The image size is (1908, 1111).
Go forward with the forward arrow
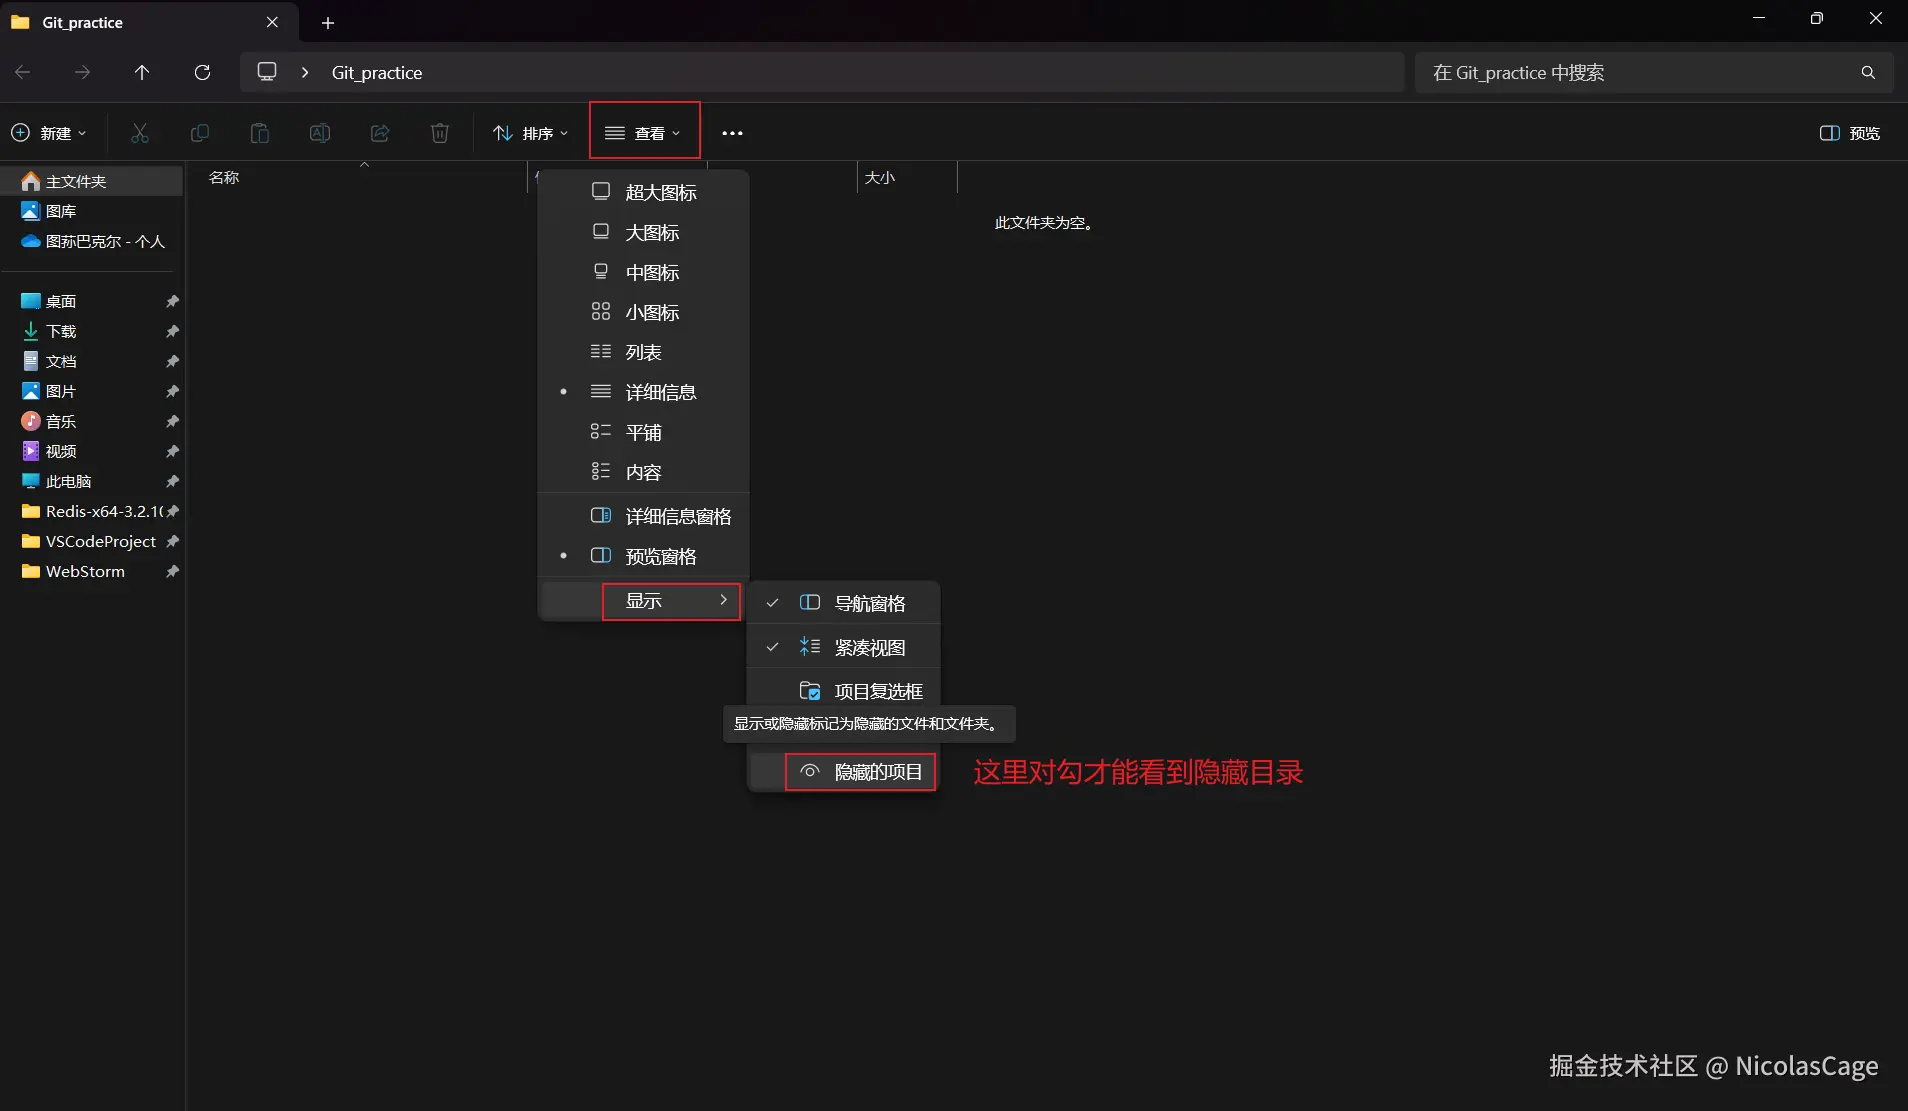click(x=82, y=72)
